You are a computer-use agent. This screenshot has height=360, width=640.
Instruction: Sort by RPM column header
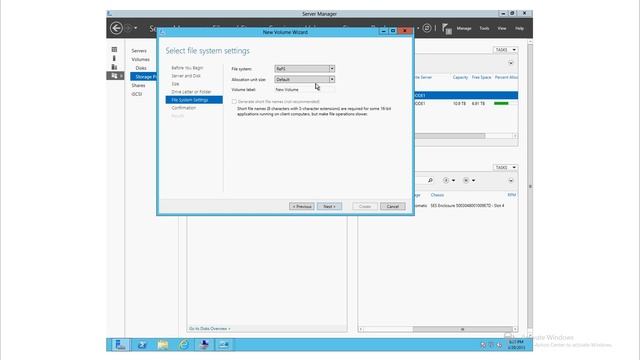(x=511, y=195)
